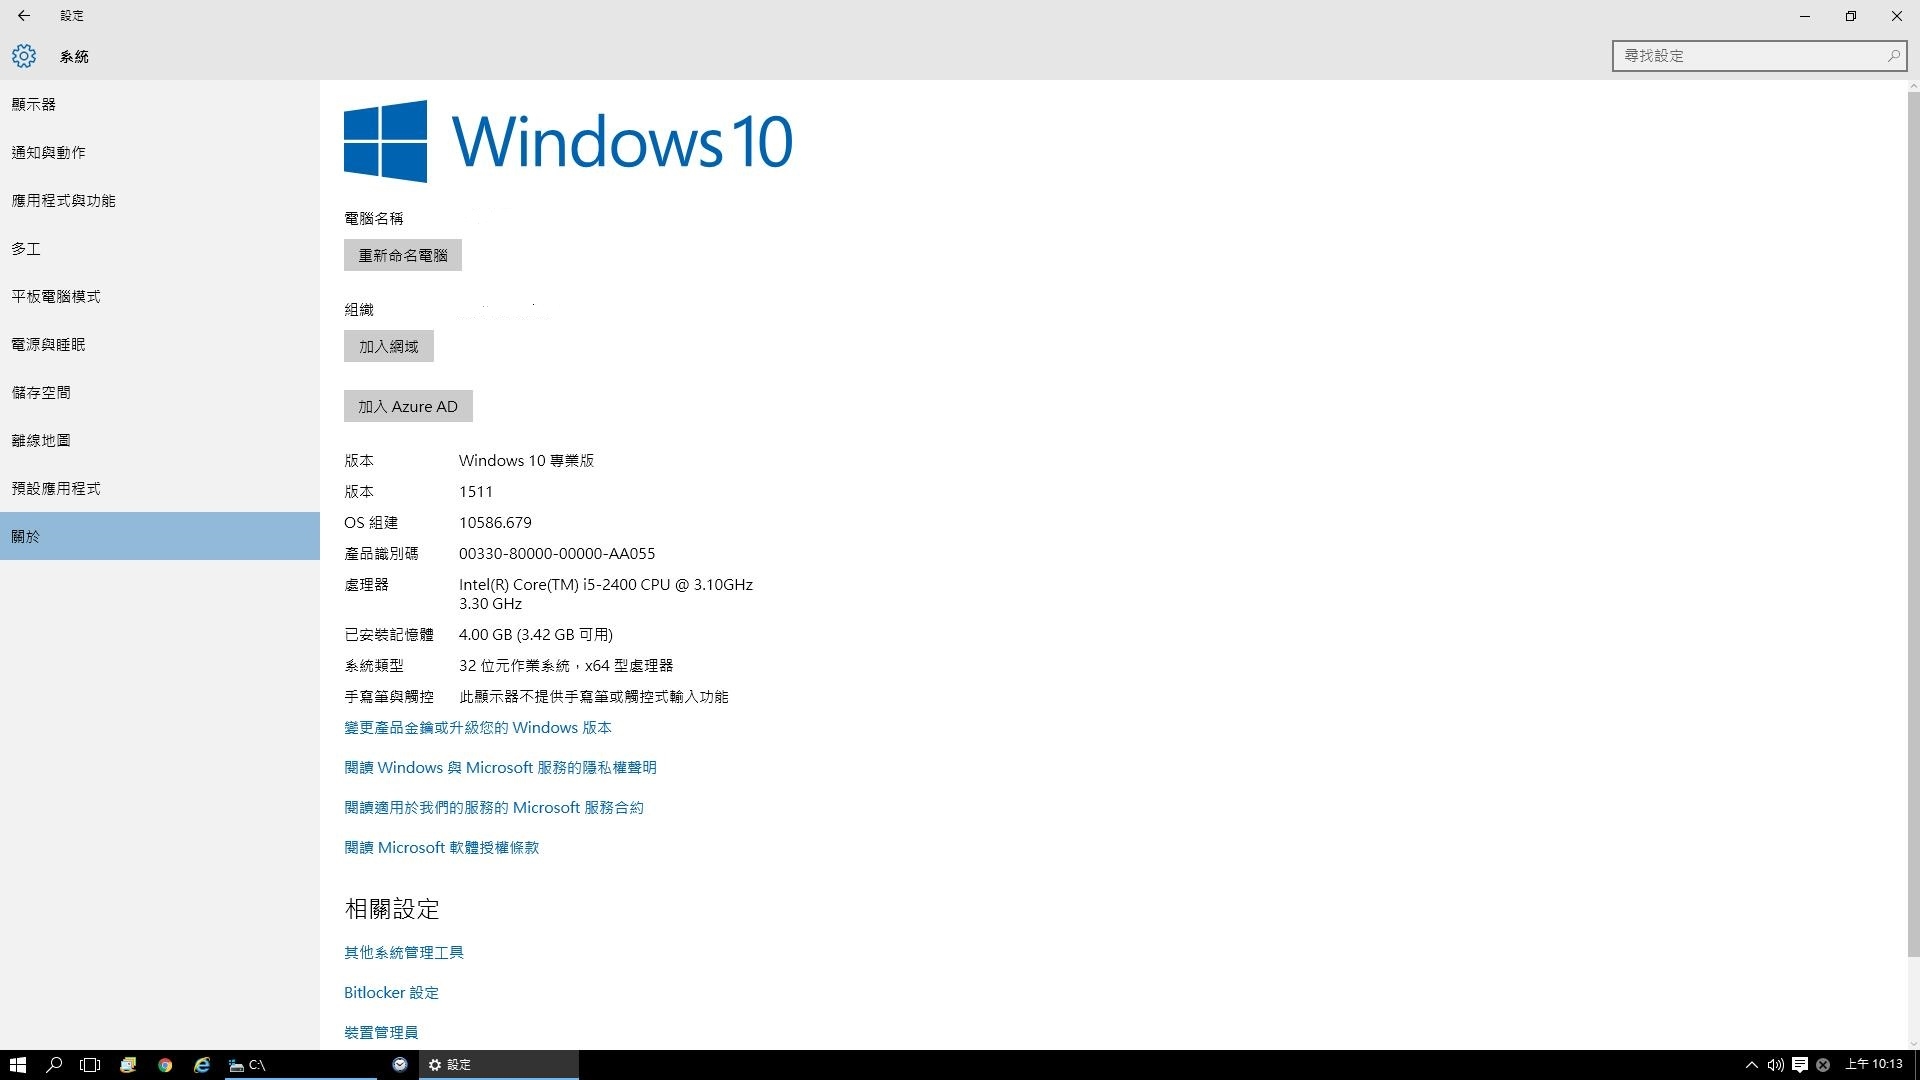Select product ID 00330-80000-00000-AA055
Screen dimensions: 1920x1080
[x=557, y=553]
